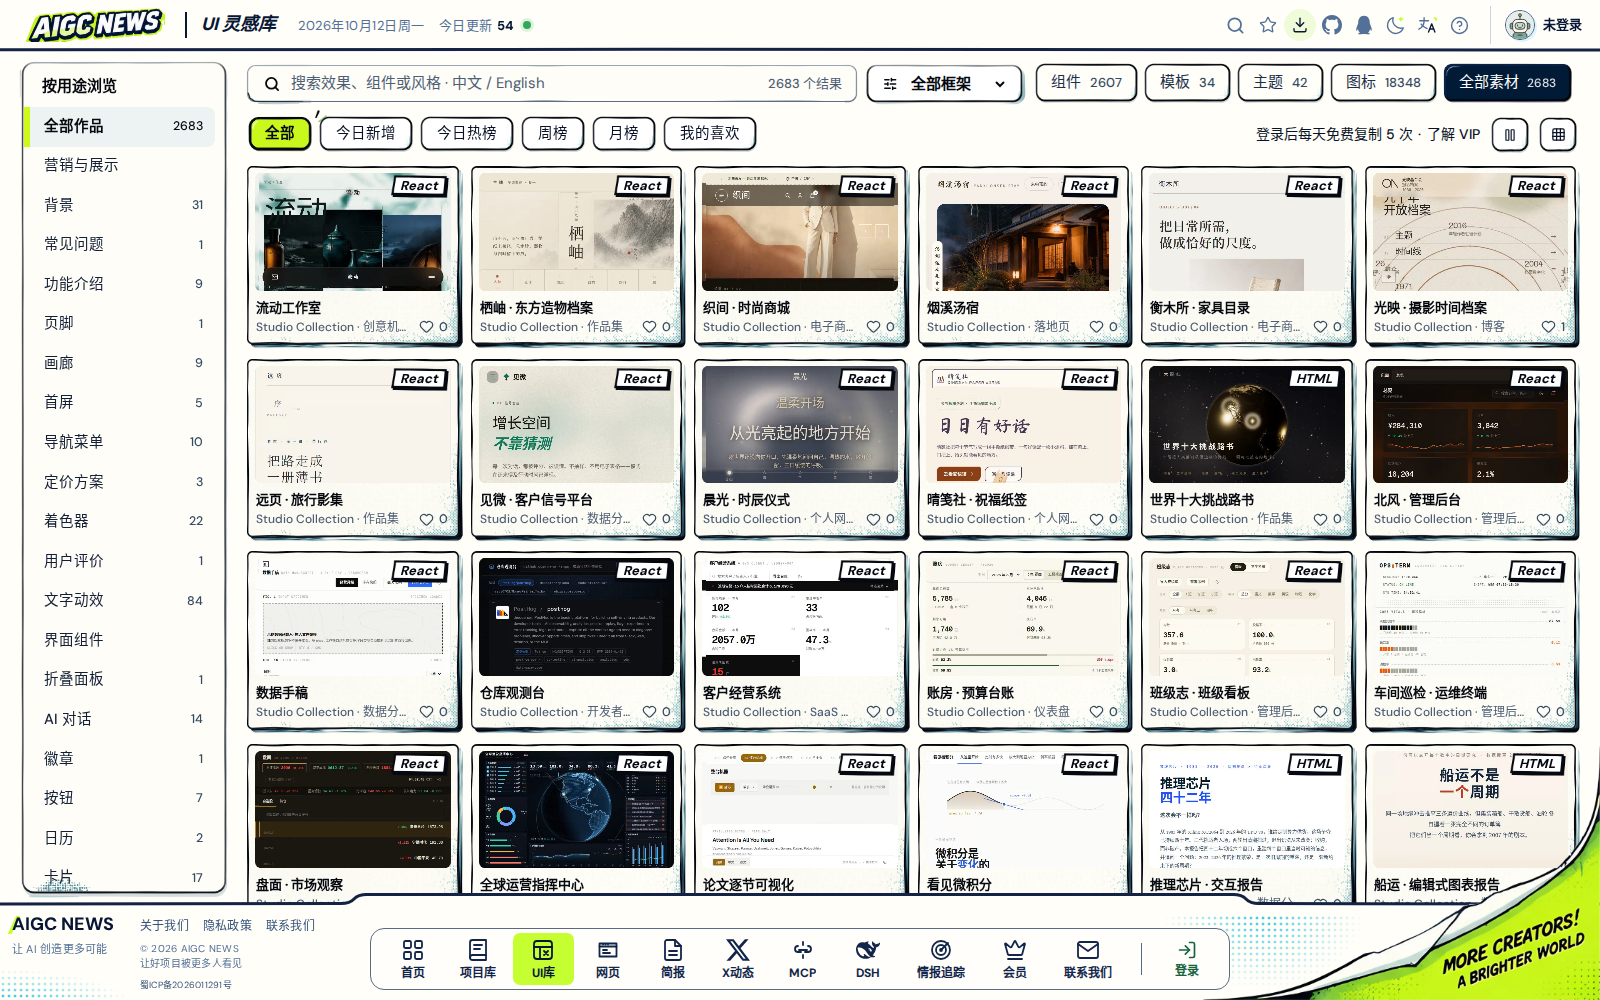Select the 月榜 filter tab
This screenshot has height=1000, width=1600.
[624, 133]
